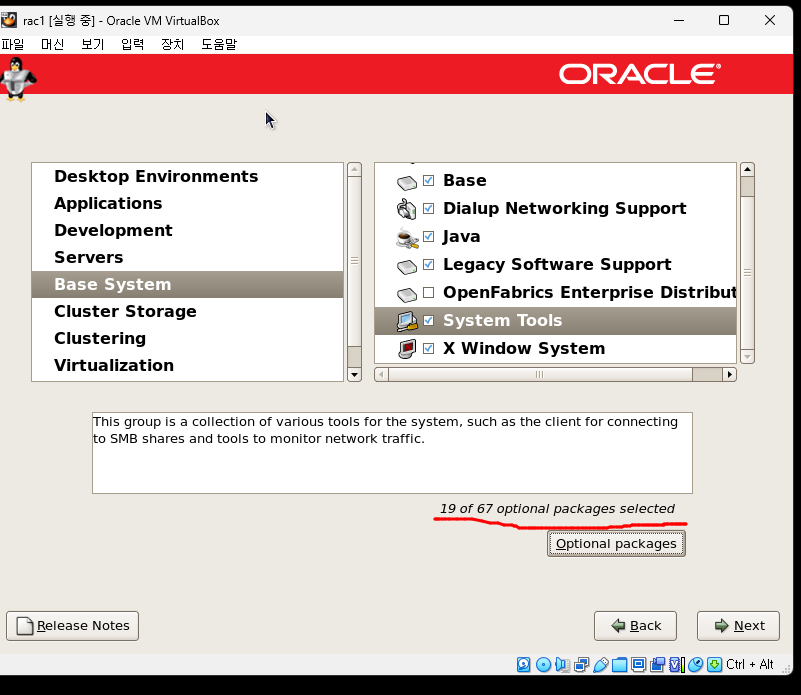Viewport: 801px width, 695px height.
Task: Click the Legacy Software Support icon
Action: pos(407,266)
